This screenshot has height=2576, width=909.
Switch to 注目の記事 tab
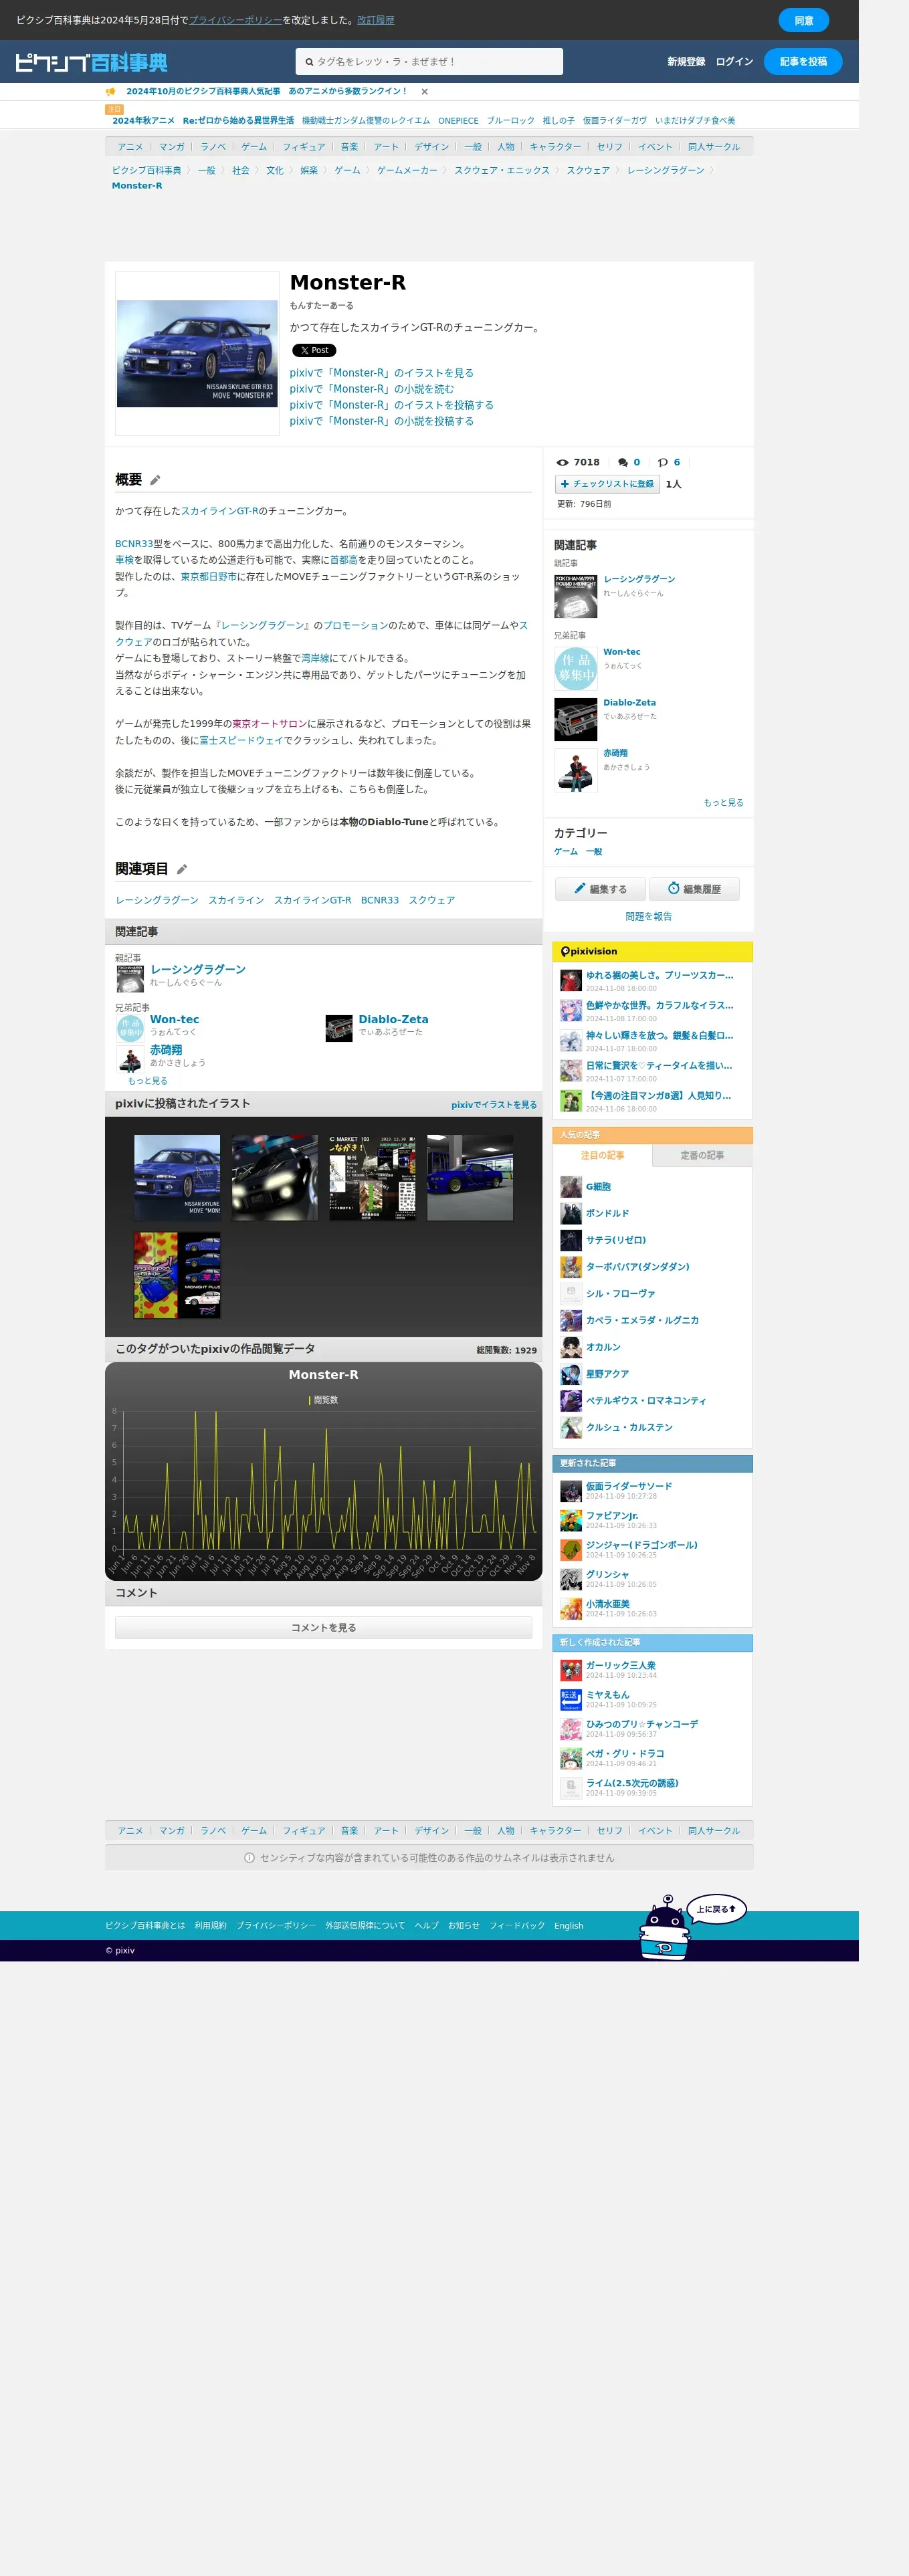(x=602, y=1156)
